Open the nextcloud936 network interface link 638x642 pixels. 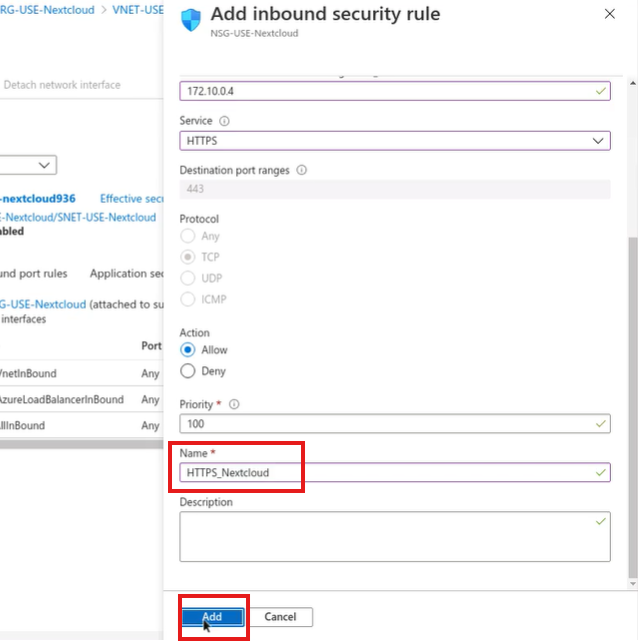[x=38, y=199]
